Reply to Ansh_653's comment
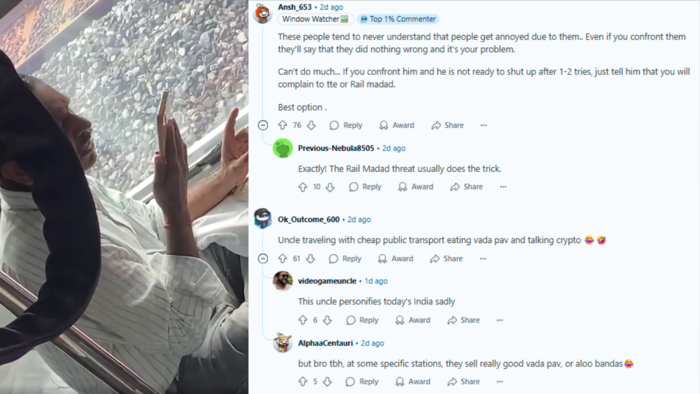 coord(346,125)
